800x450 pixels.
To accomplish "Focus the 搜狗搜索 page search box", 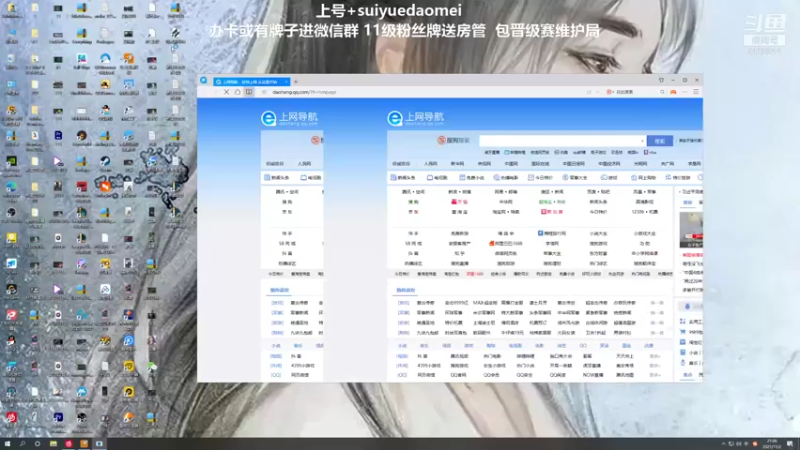I will (x=562, y=140).
